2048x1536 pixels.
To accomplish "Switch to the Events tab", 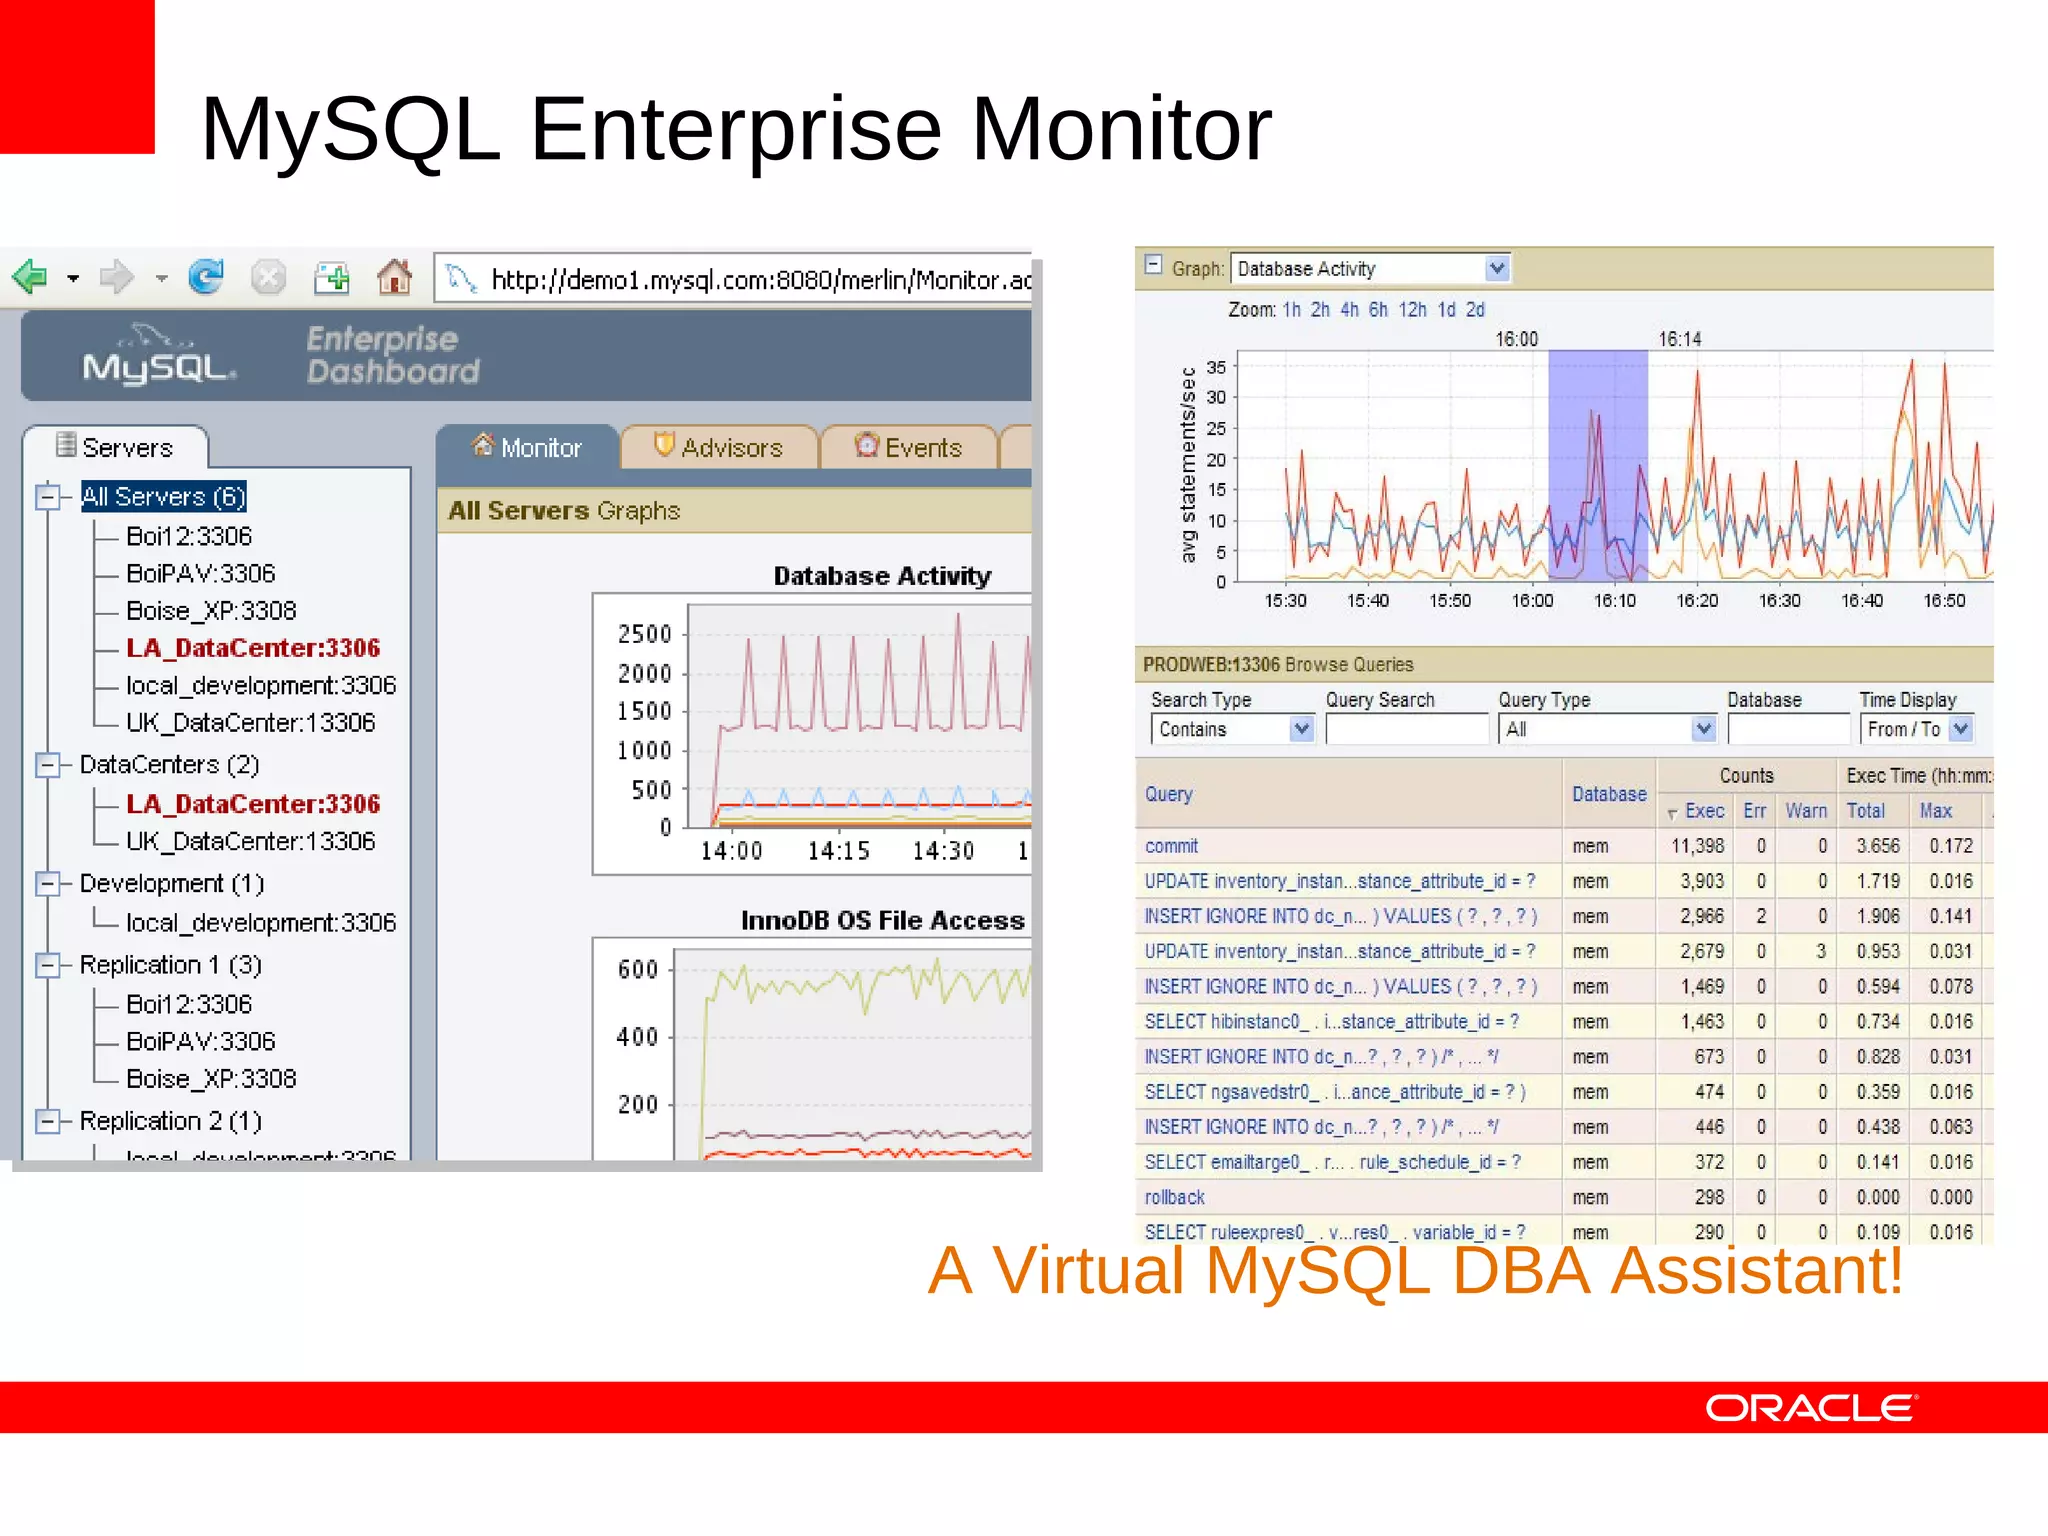I will [909, 447].
